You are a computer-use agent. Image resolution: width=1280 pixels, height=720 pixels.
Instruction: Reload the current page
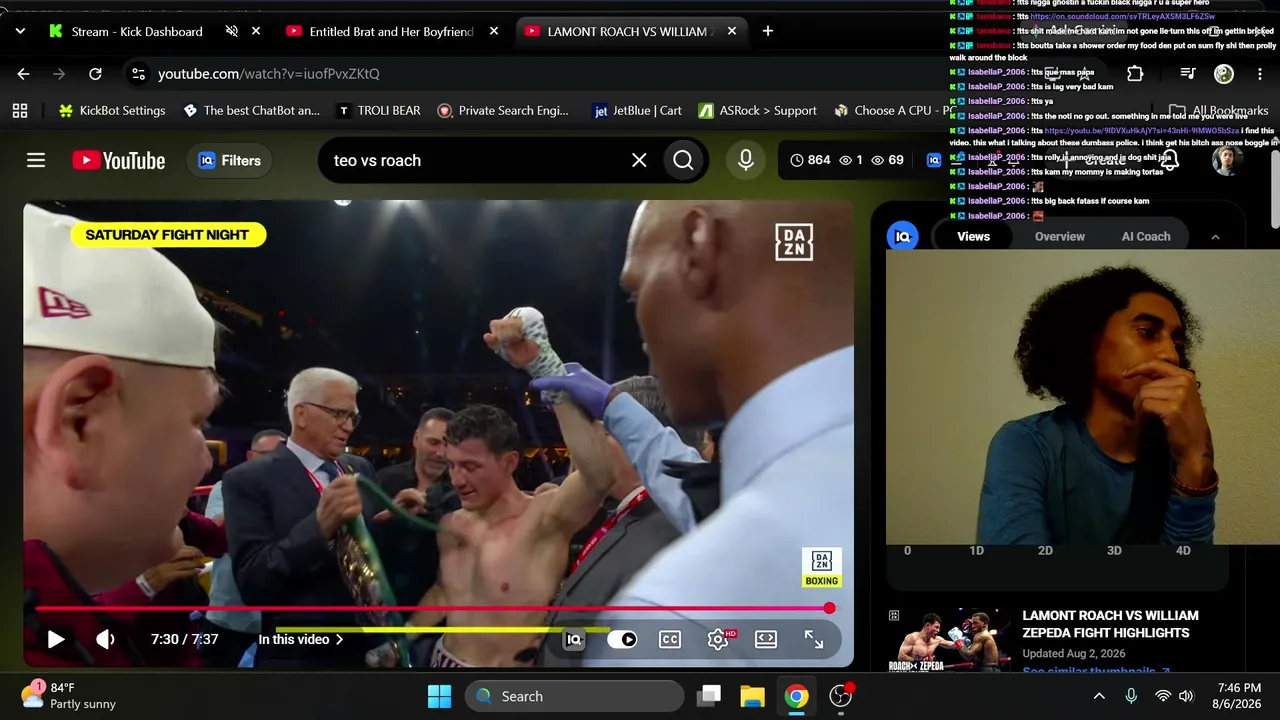95,74
